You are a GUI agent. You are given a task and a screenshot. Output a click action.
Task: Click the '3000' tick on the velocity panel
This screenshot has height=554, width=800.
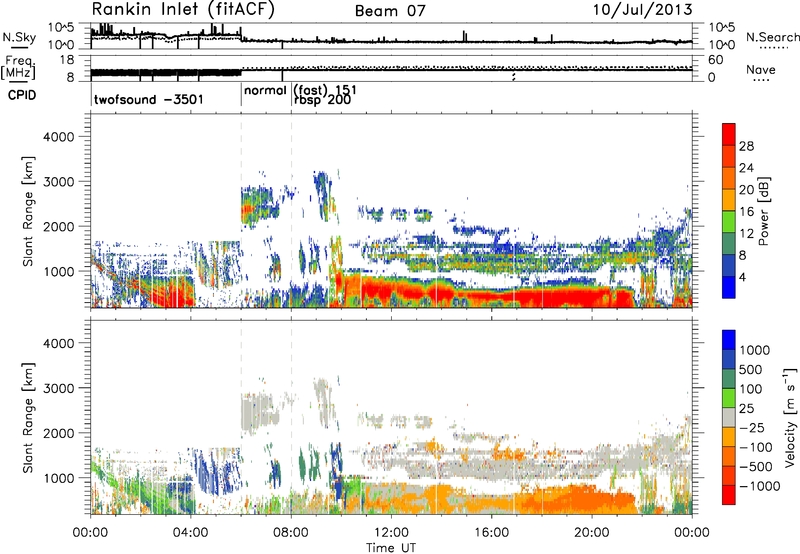point(58,388)
